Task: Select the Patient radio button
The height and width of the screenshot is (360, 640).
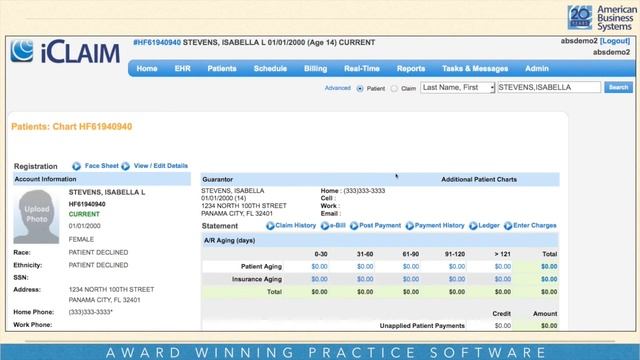Action: click(x=360, y=89)
